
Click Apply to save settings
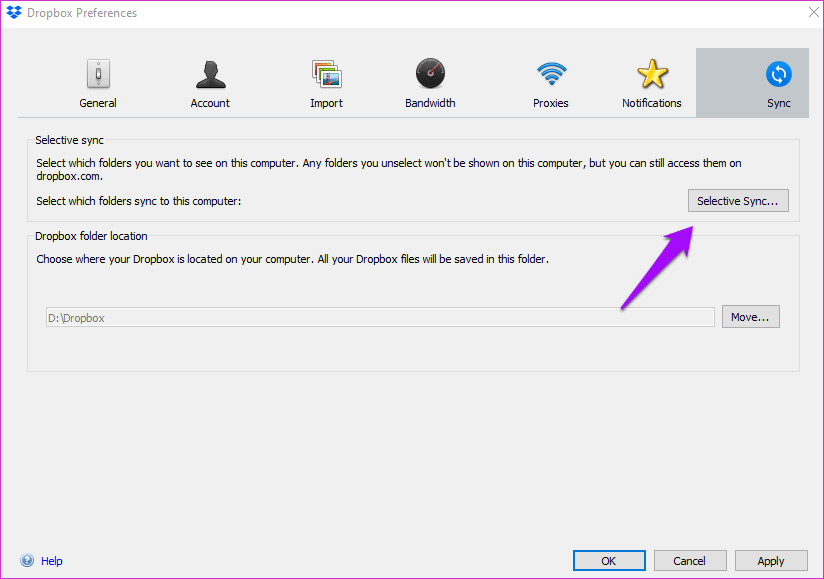click(770, 561)
